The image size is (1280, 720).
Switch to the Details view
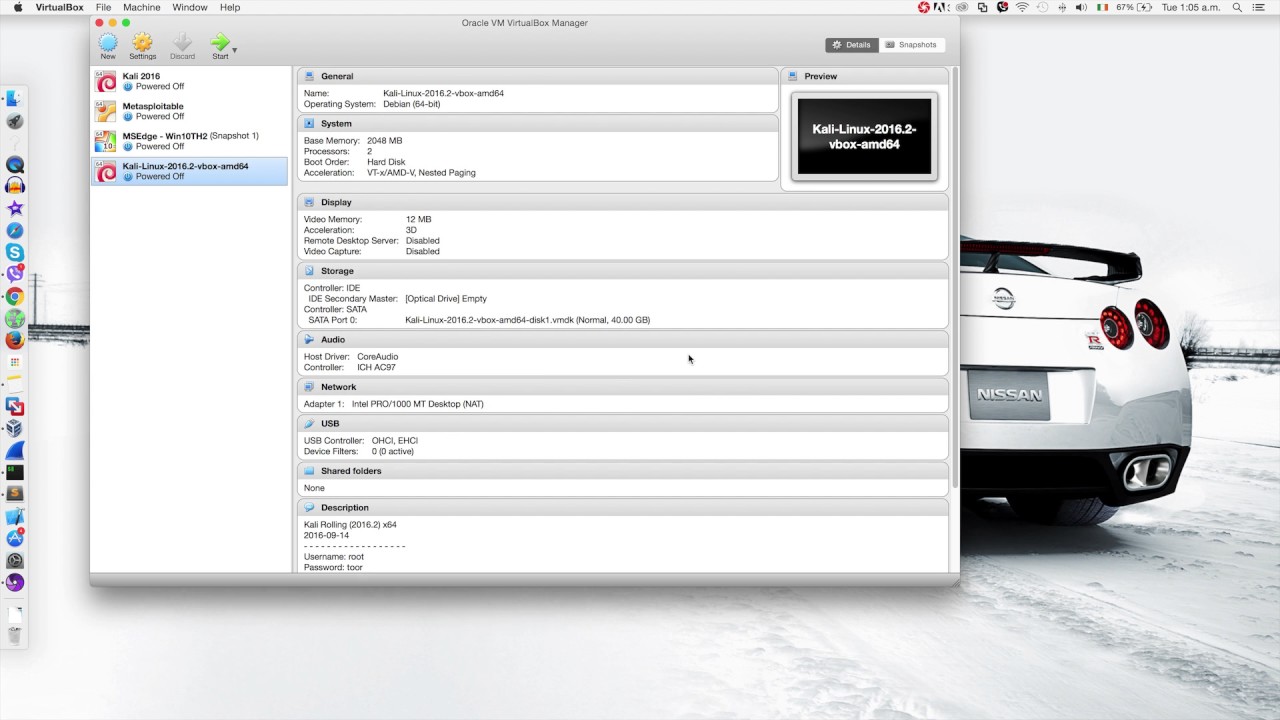852,45
